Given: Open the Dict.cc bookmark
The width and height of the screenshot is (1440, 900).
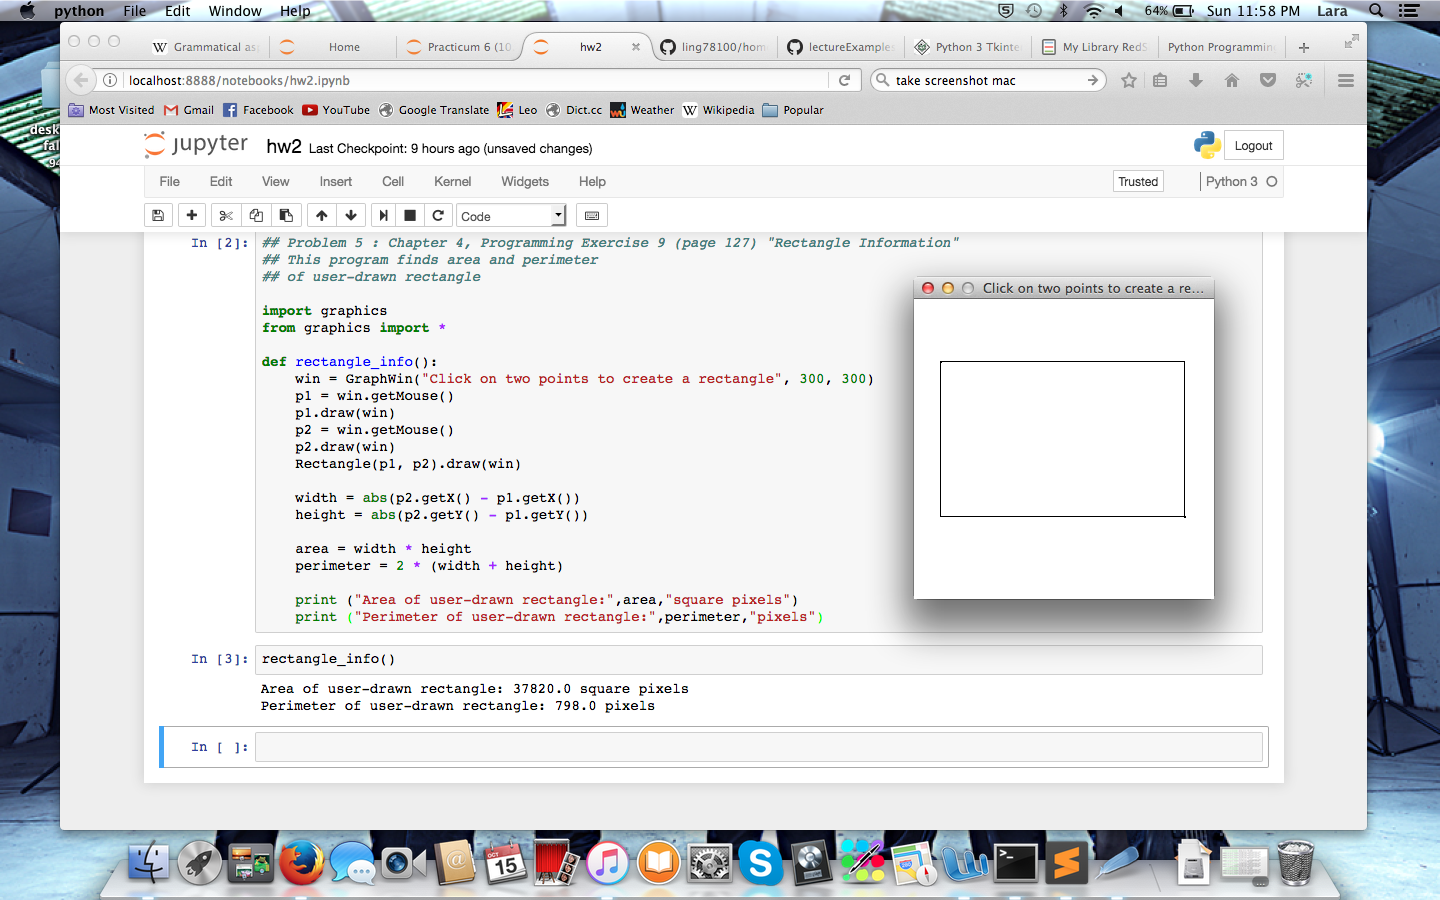Looking at the screenshot, I should [574, 110].
